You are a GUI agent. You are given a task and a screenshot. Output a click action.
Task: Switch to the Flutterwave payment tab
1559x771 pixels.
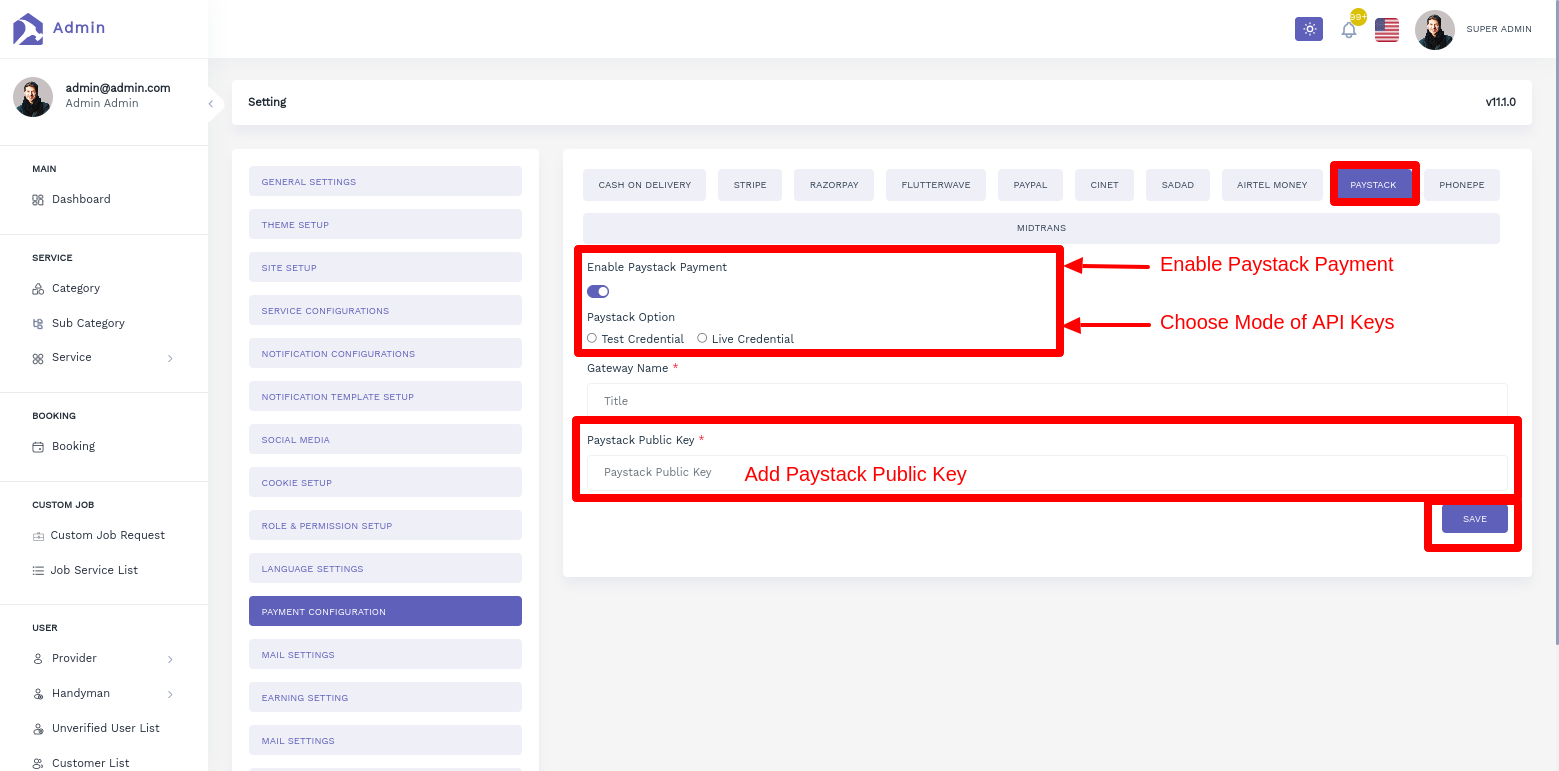(x=936, y=185)
